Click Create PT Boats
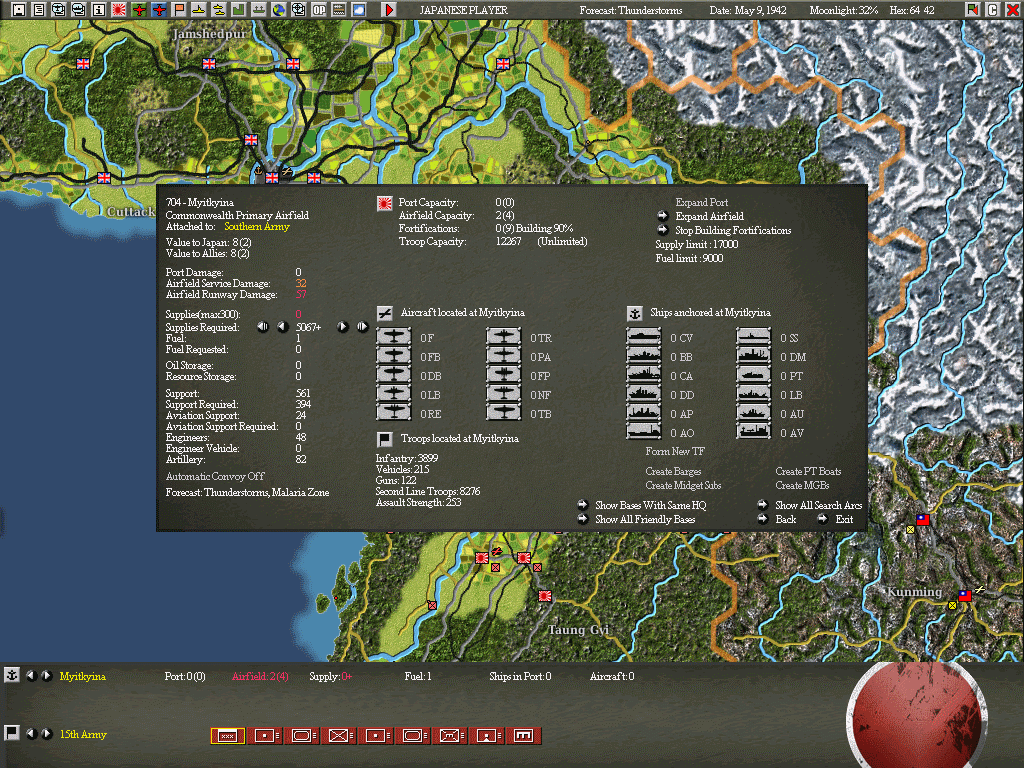1024x768 pixels. click(x=808, y=471)
